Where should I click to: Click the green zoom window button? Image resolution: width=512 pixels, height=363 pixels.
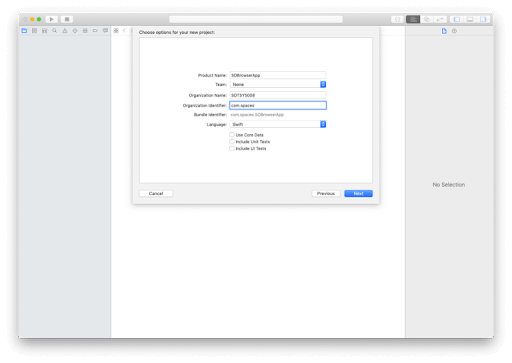[x=39, y=19]
